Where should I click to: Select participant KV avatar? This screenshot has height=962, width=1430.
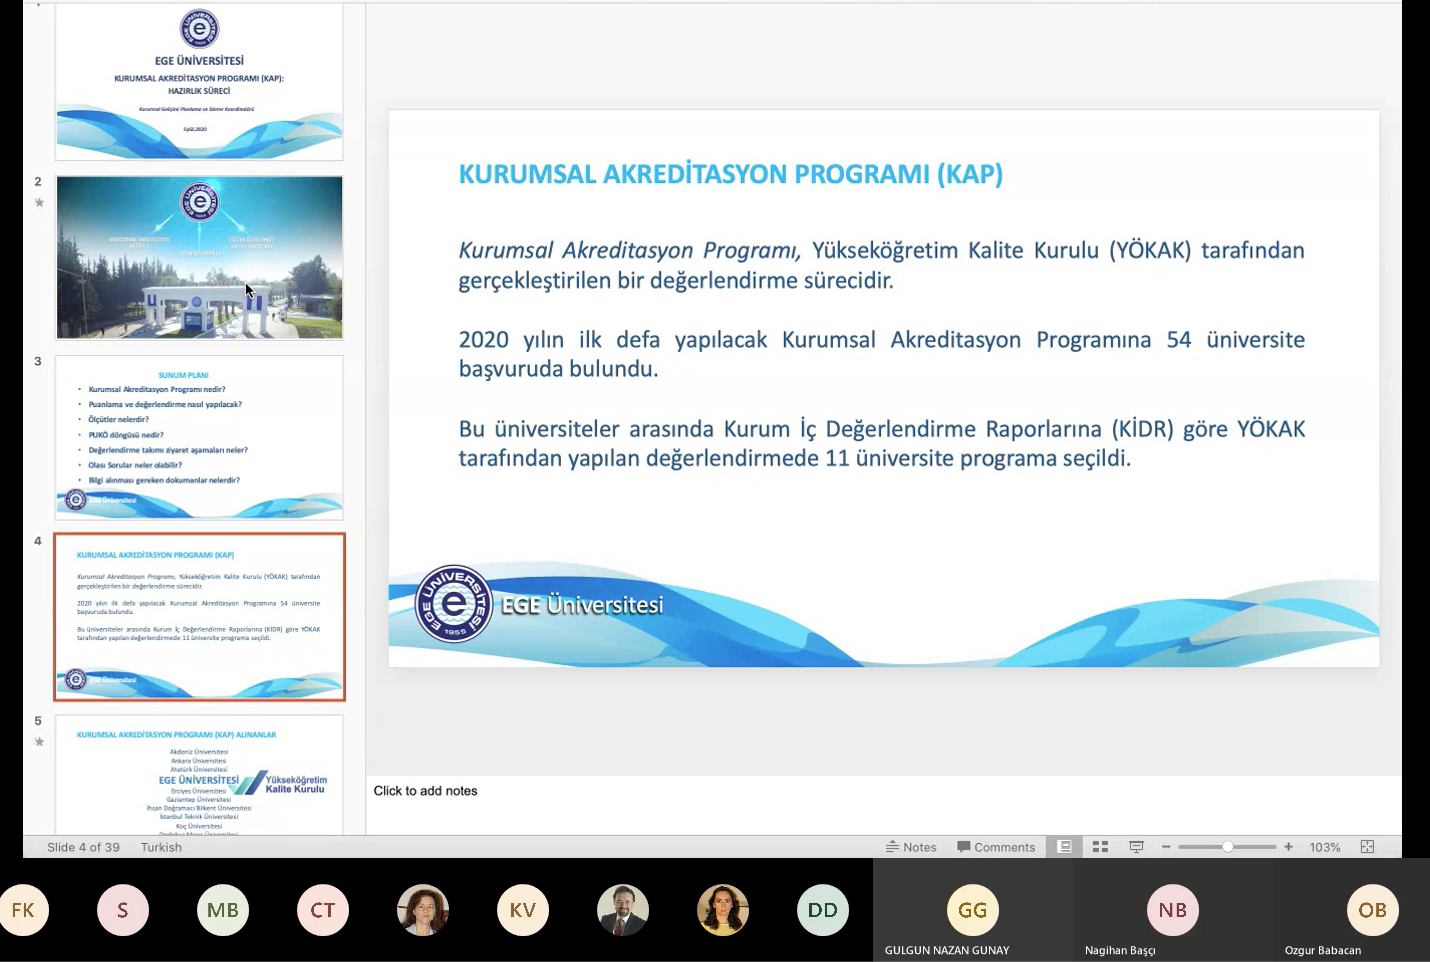coord(523,910)
